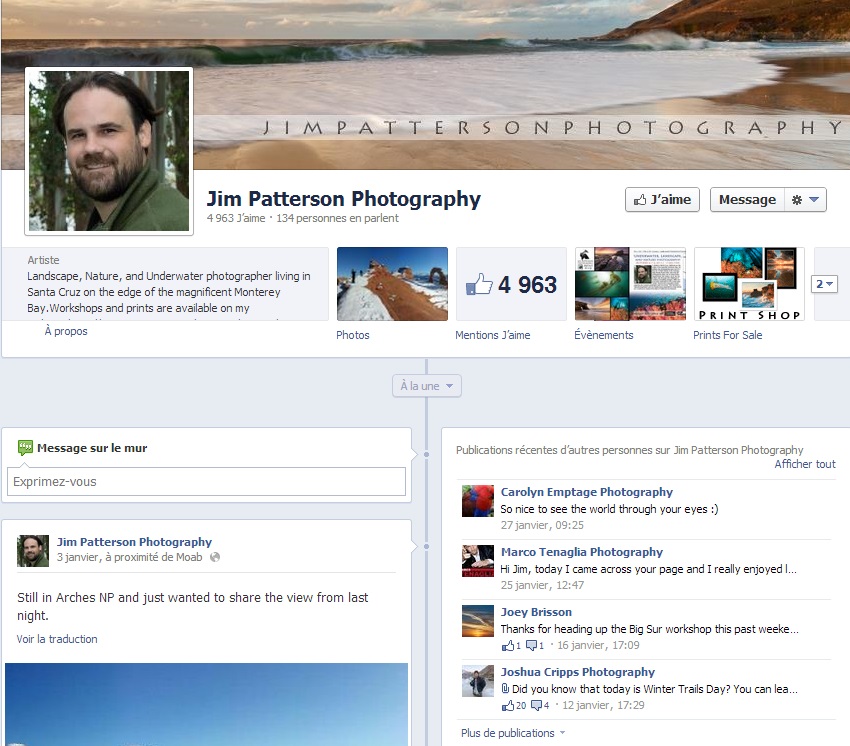Screen dimensions: 850x746
Task: Click the Prints For Sale label
Action: coord(727,335)
